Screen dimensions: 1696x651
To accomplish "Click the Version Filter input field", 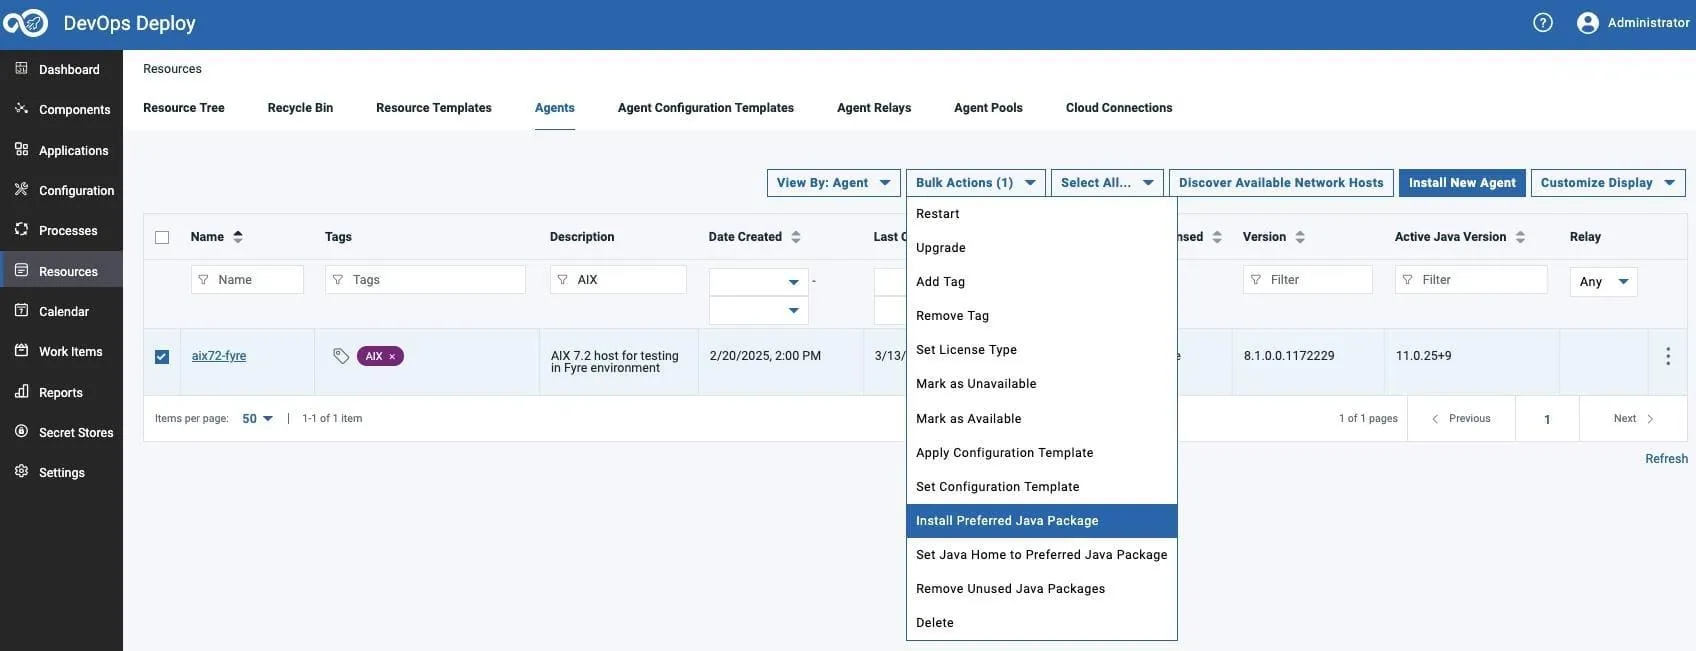I will (1308, 280).
